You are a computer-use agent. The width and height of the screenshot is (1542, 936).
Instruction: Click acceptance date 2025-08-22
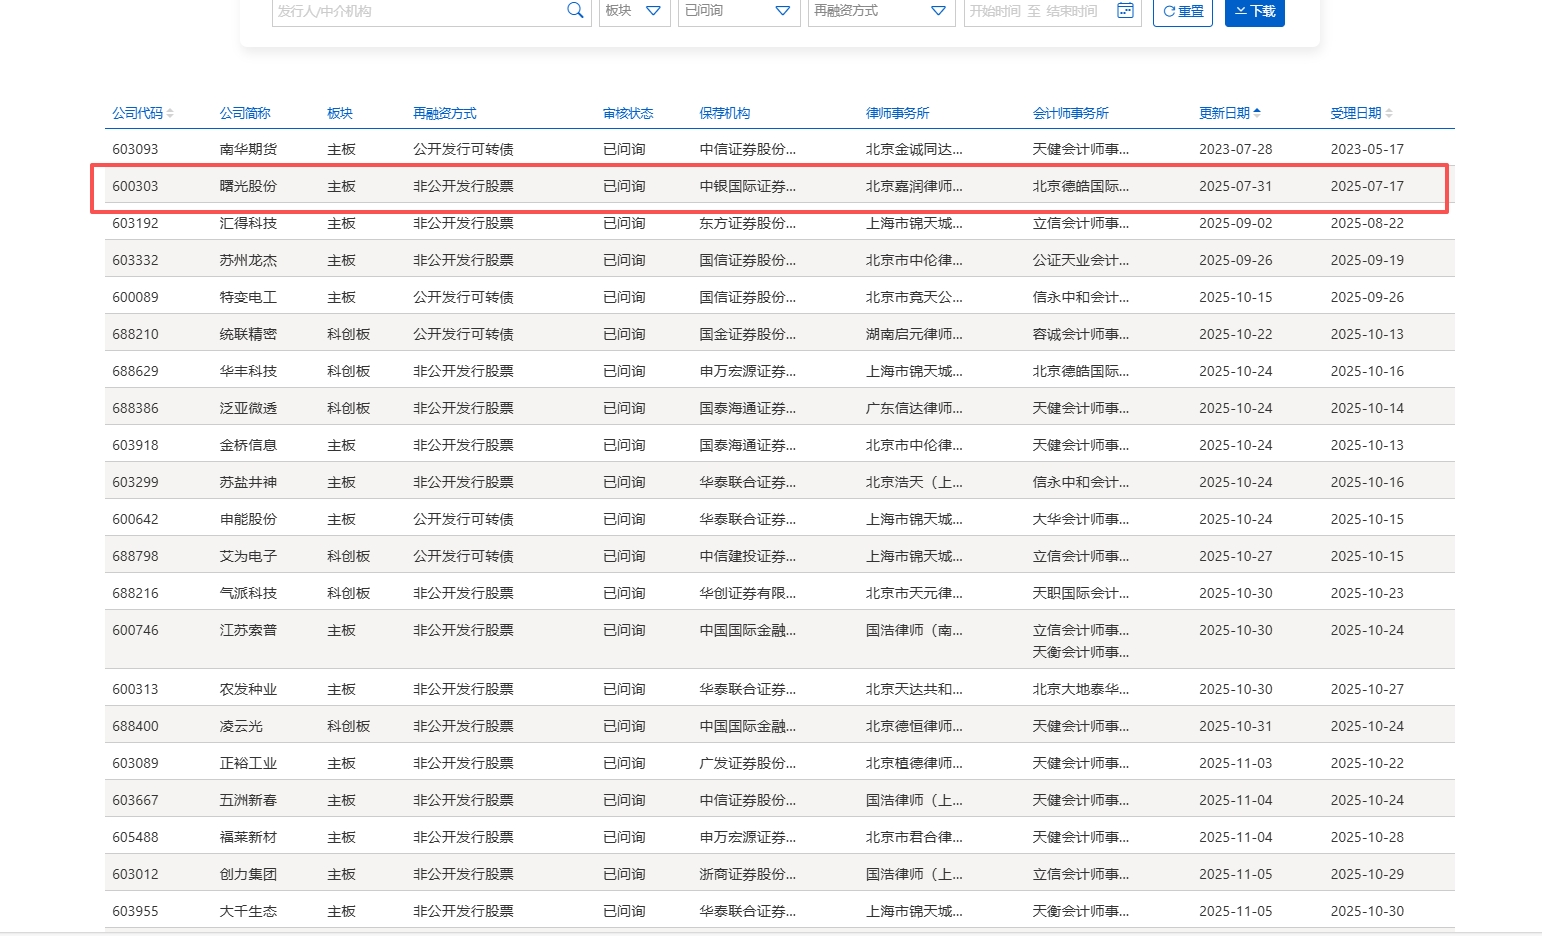tap(1367, 223)
